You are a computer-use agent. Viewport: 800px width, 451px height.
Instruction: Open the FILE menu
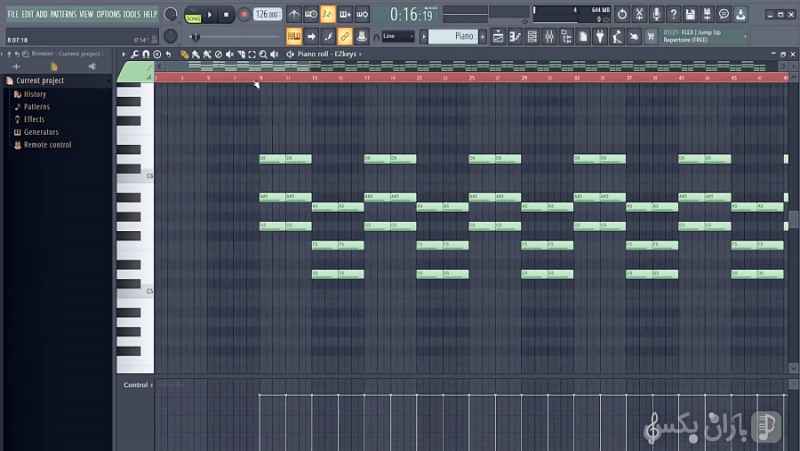coord(13,14)
